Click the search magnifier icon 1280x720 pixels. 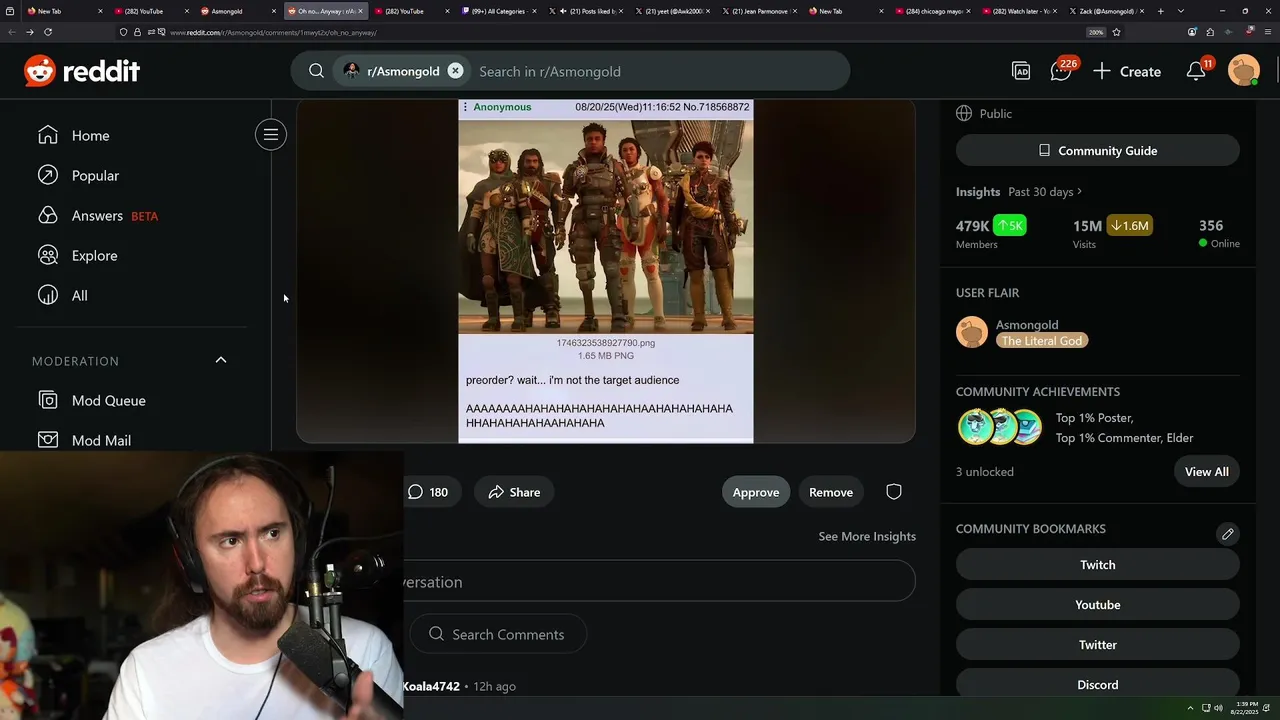click(x=316, y=71)
